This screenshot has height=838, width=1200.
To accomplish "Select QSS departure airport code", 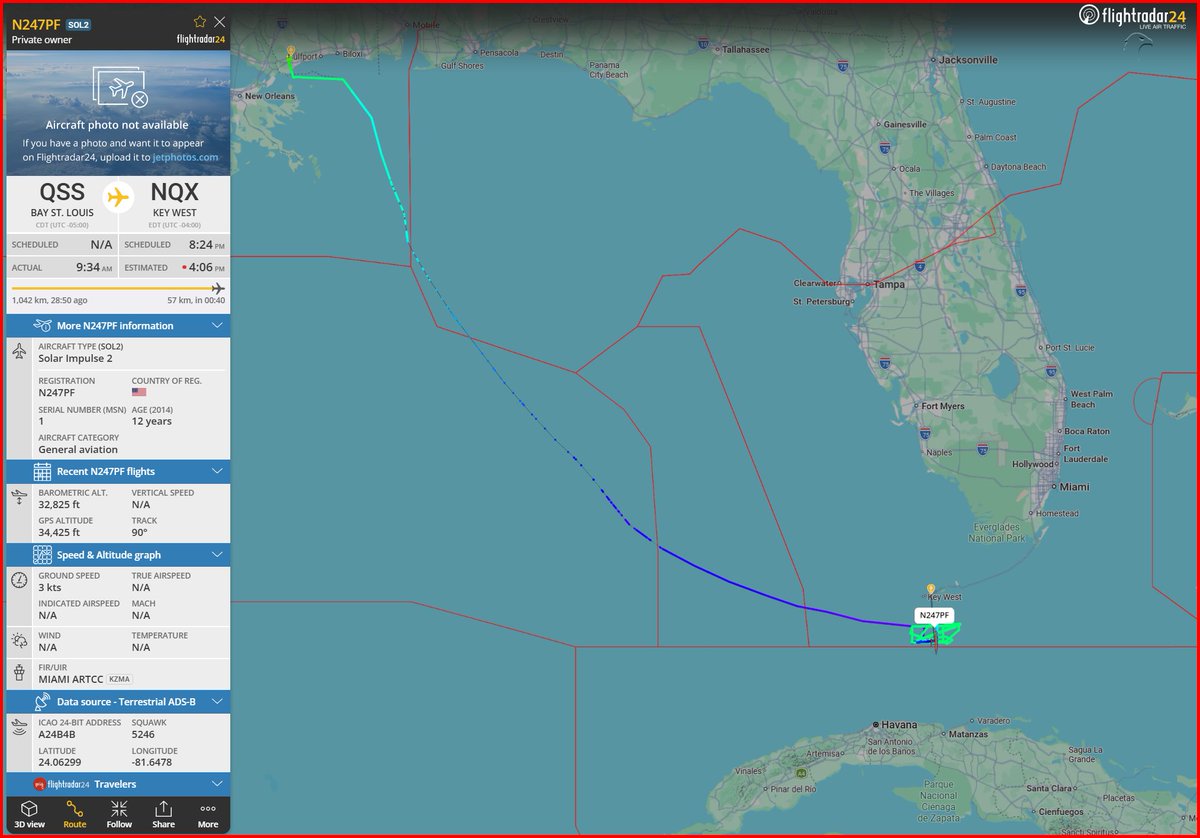I will pos(62,193).
